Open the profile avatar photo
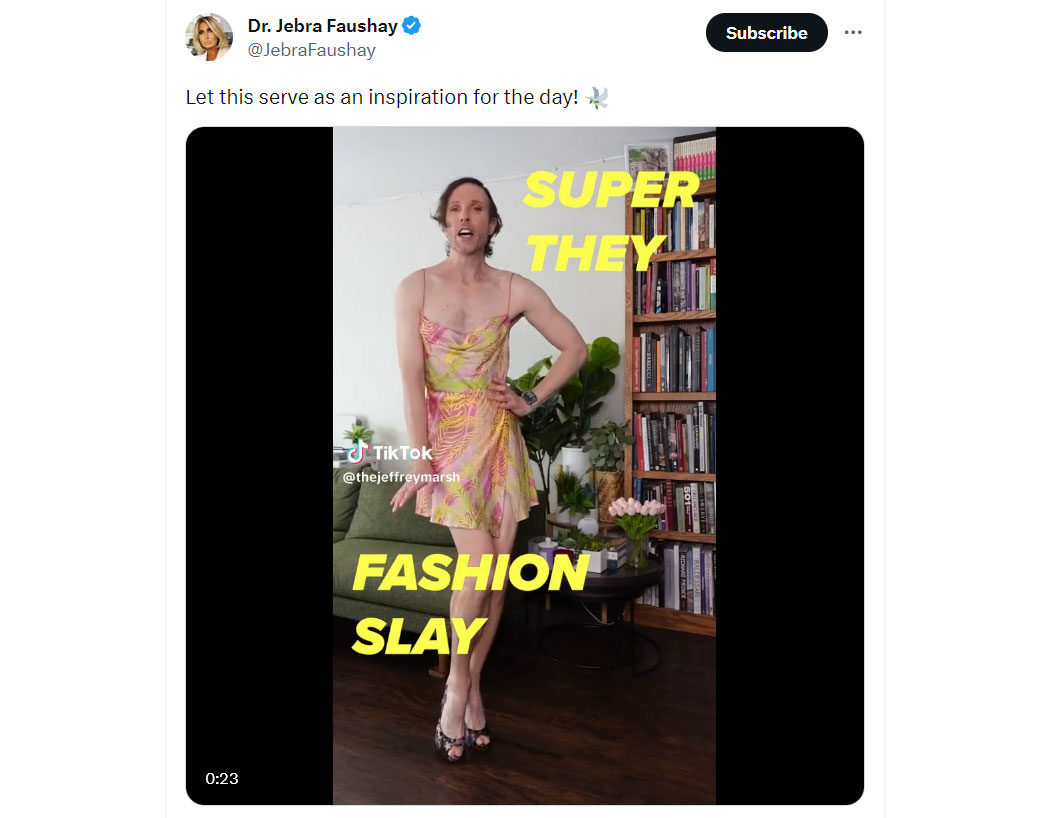Viewport: 1050px width, 818px height. pyautogui.click(x=209, y=37)
